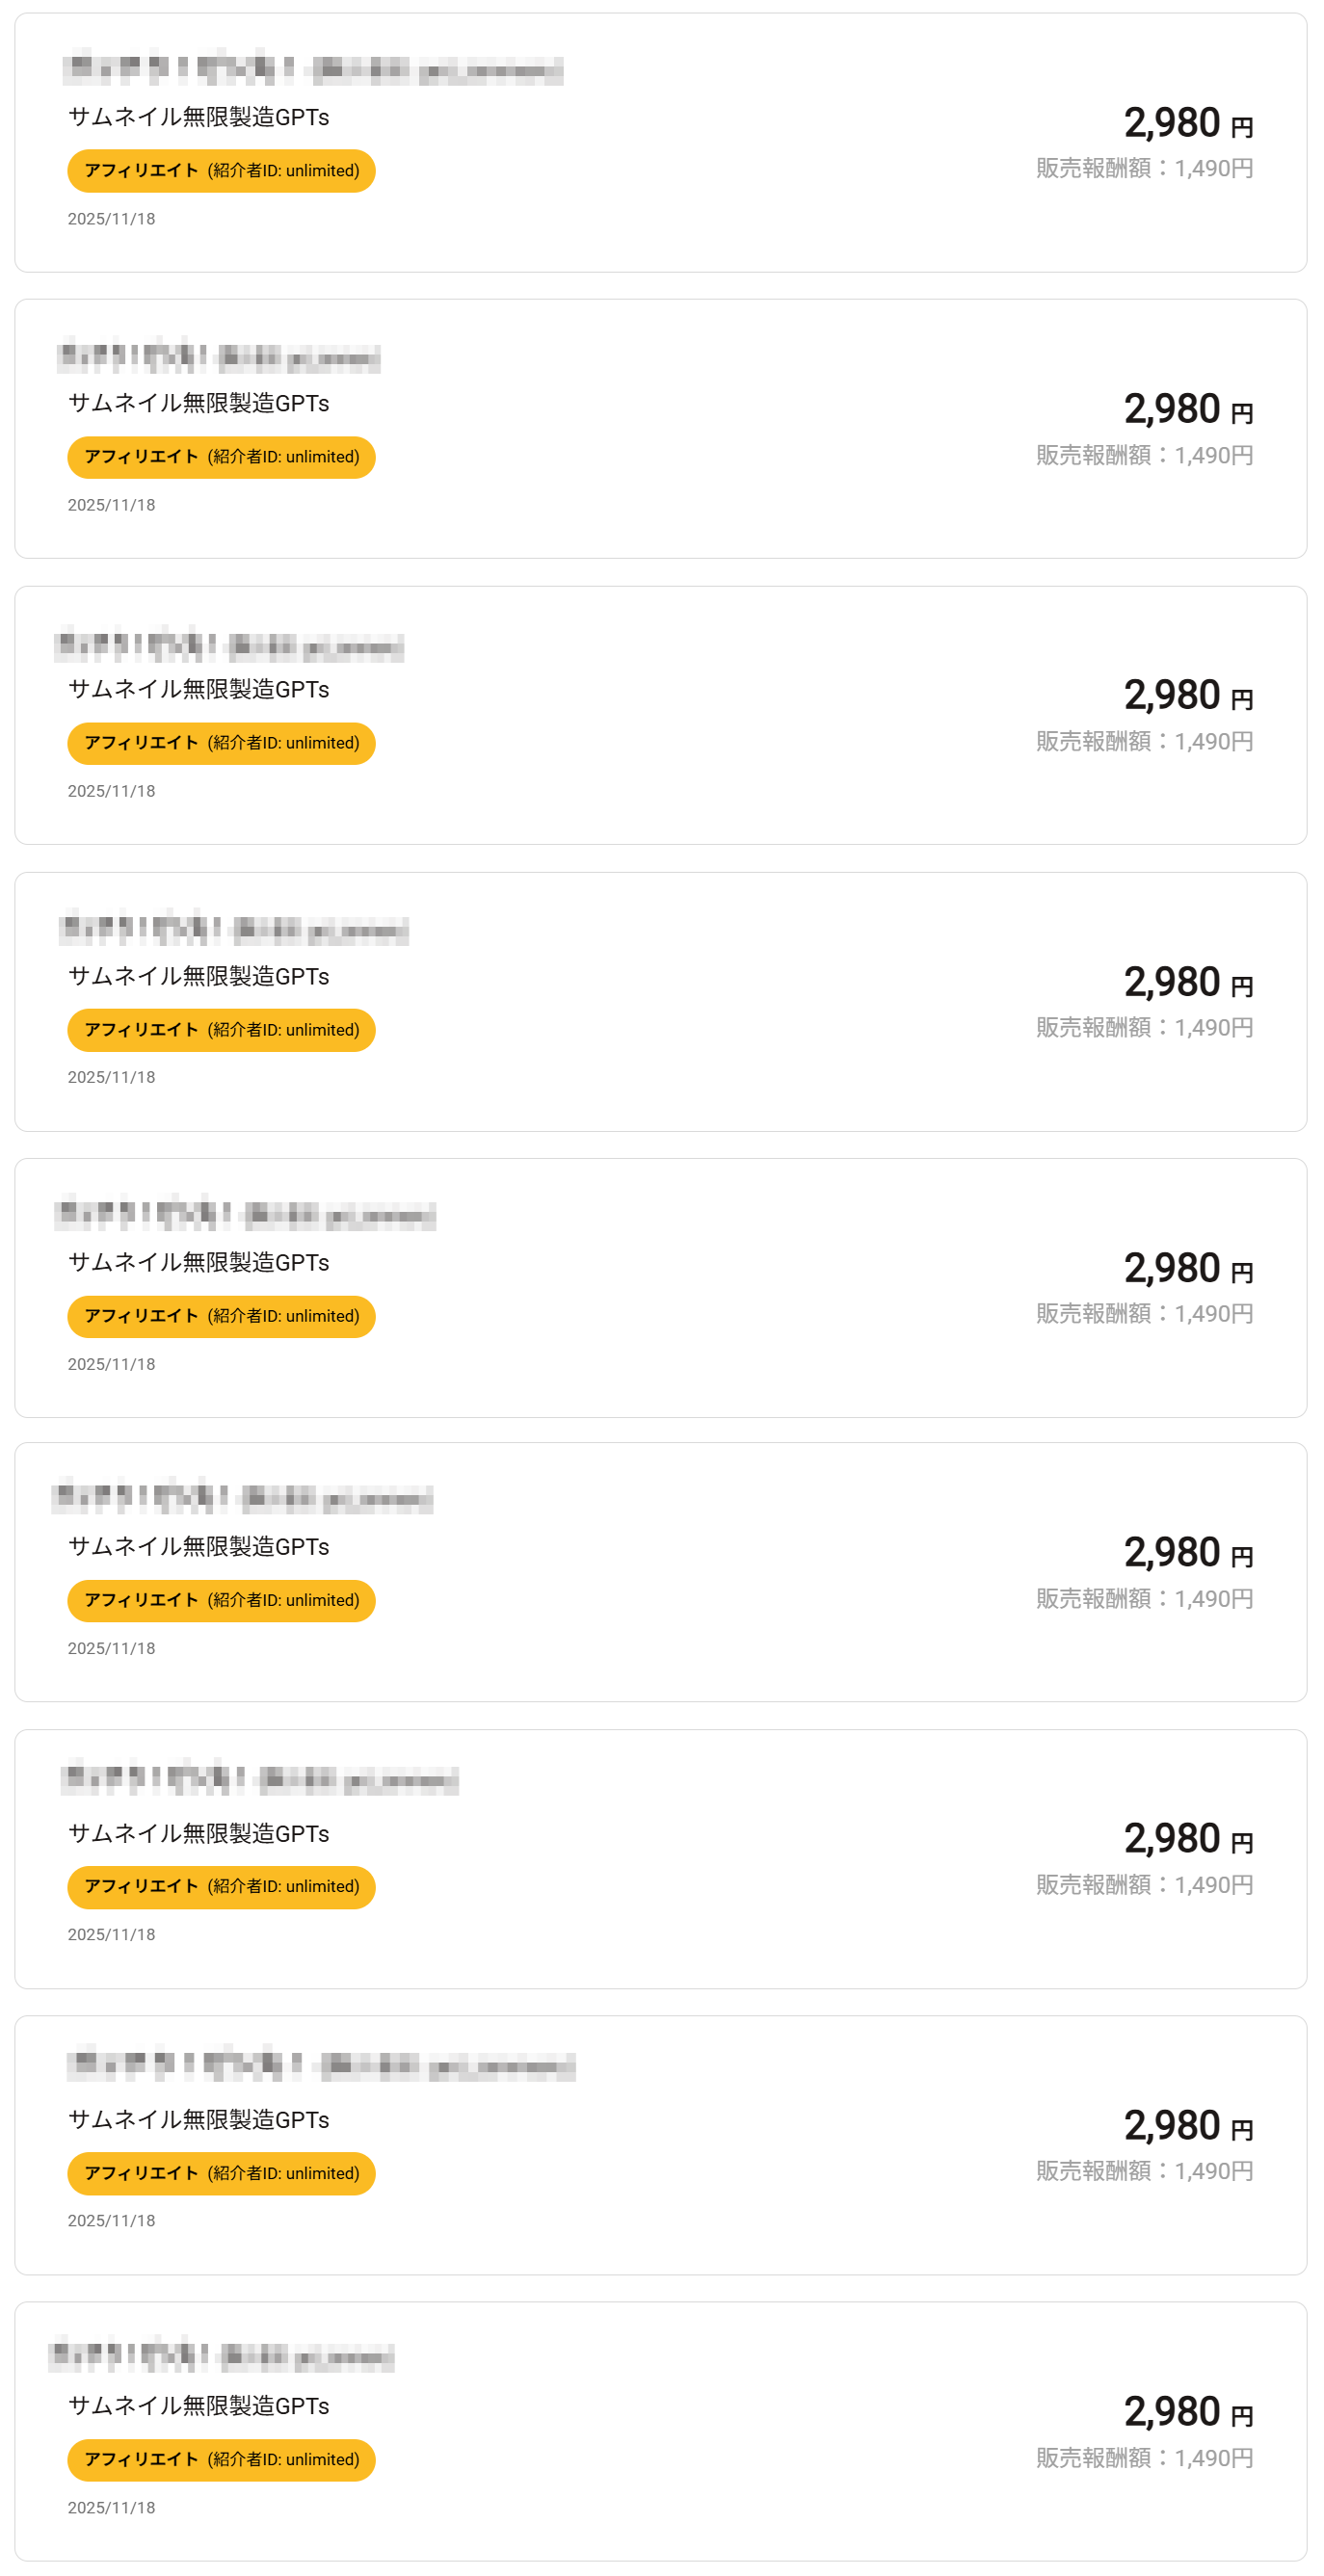Open the product title in the seventh card
This screenshot has width=1324, height=2576.
[198, 1833]
